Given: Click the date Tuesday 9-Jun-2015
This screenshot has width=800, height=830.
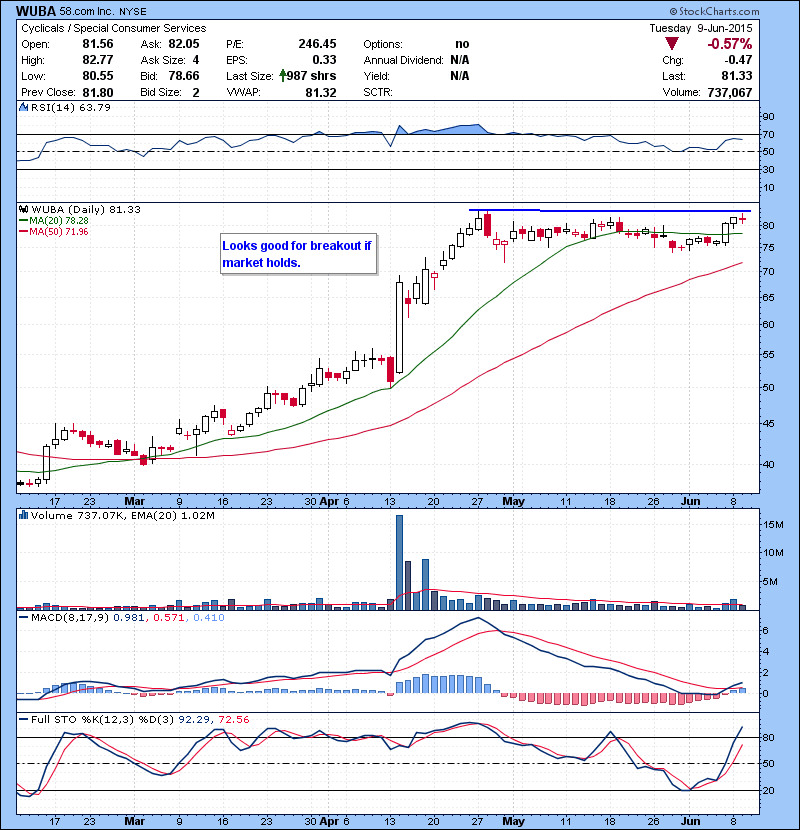Looking at the screenshot, I should tap(701, 28).
